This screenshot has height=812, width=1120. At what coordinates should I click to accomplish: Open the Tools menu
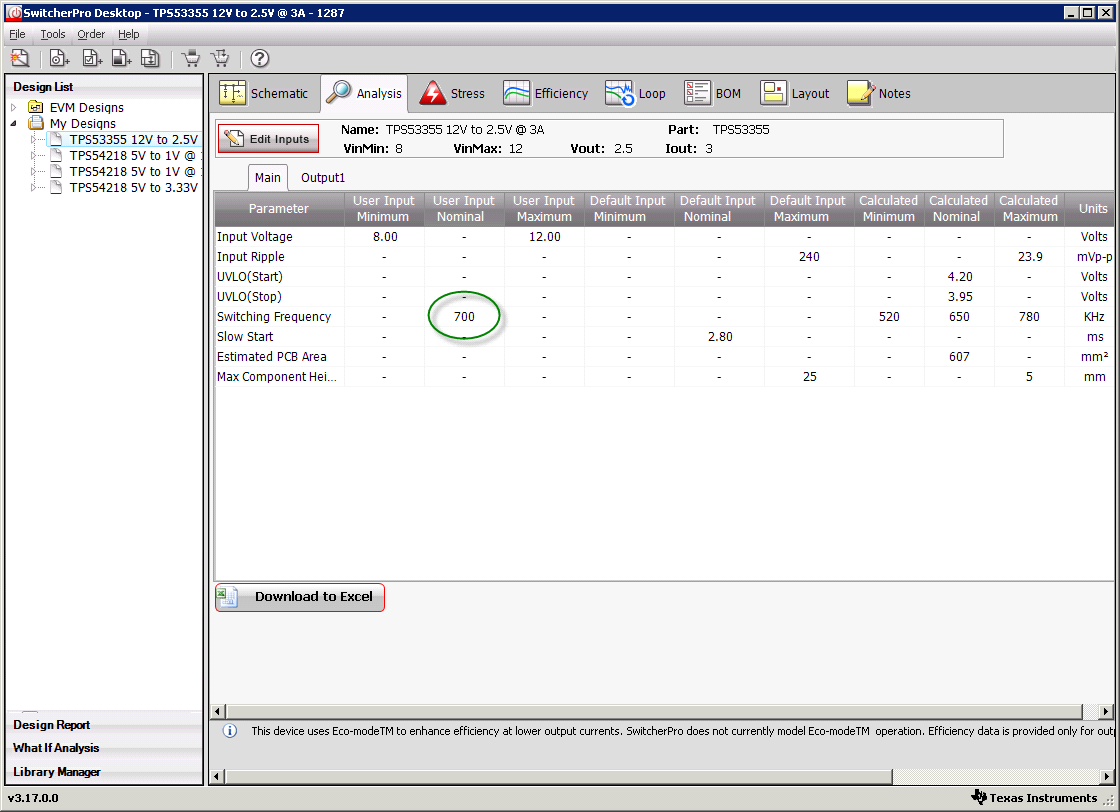pyautogui.click(x=53, y=34)
